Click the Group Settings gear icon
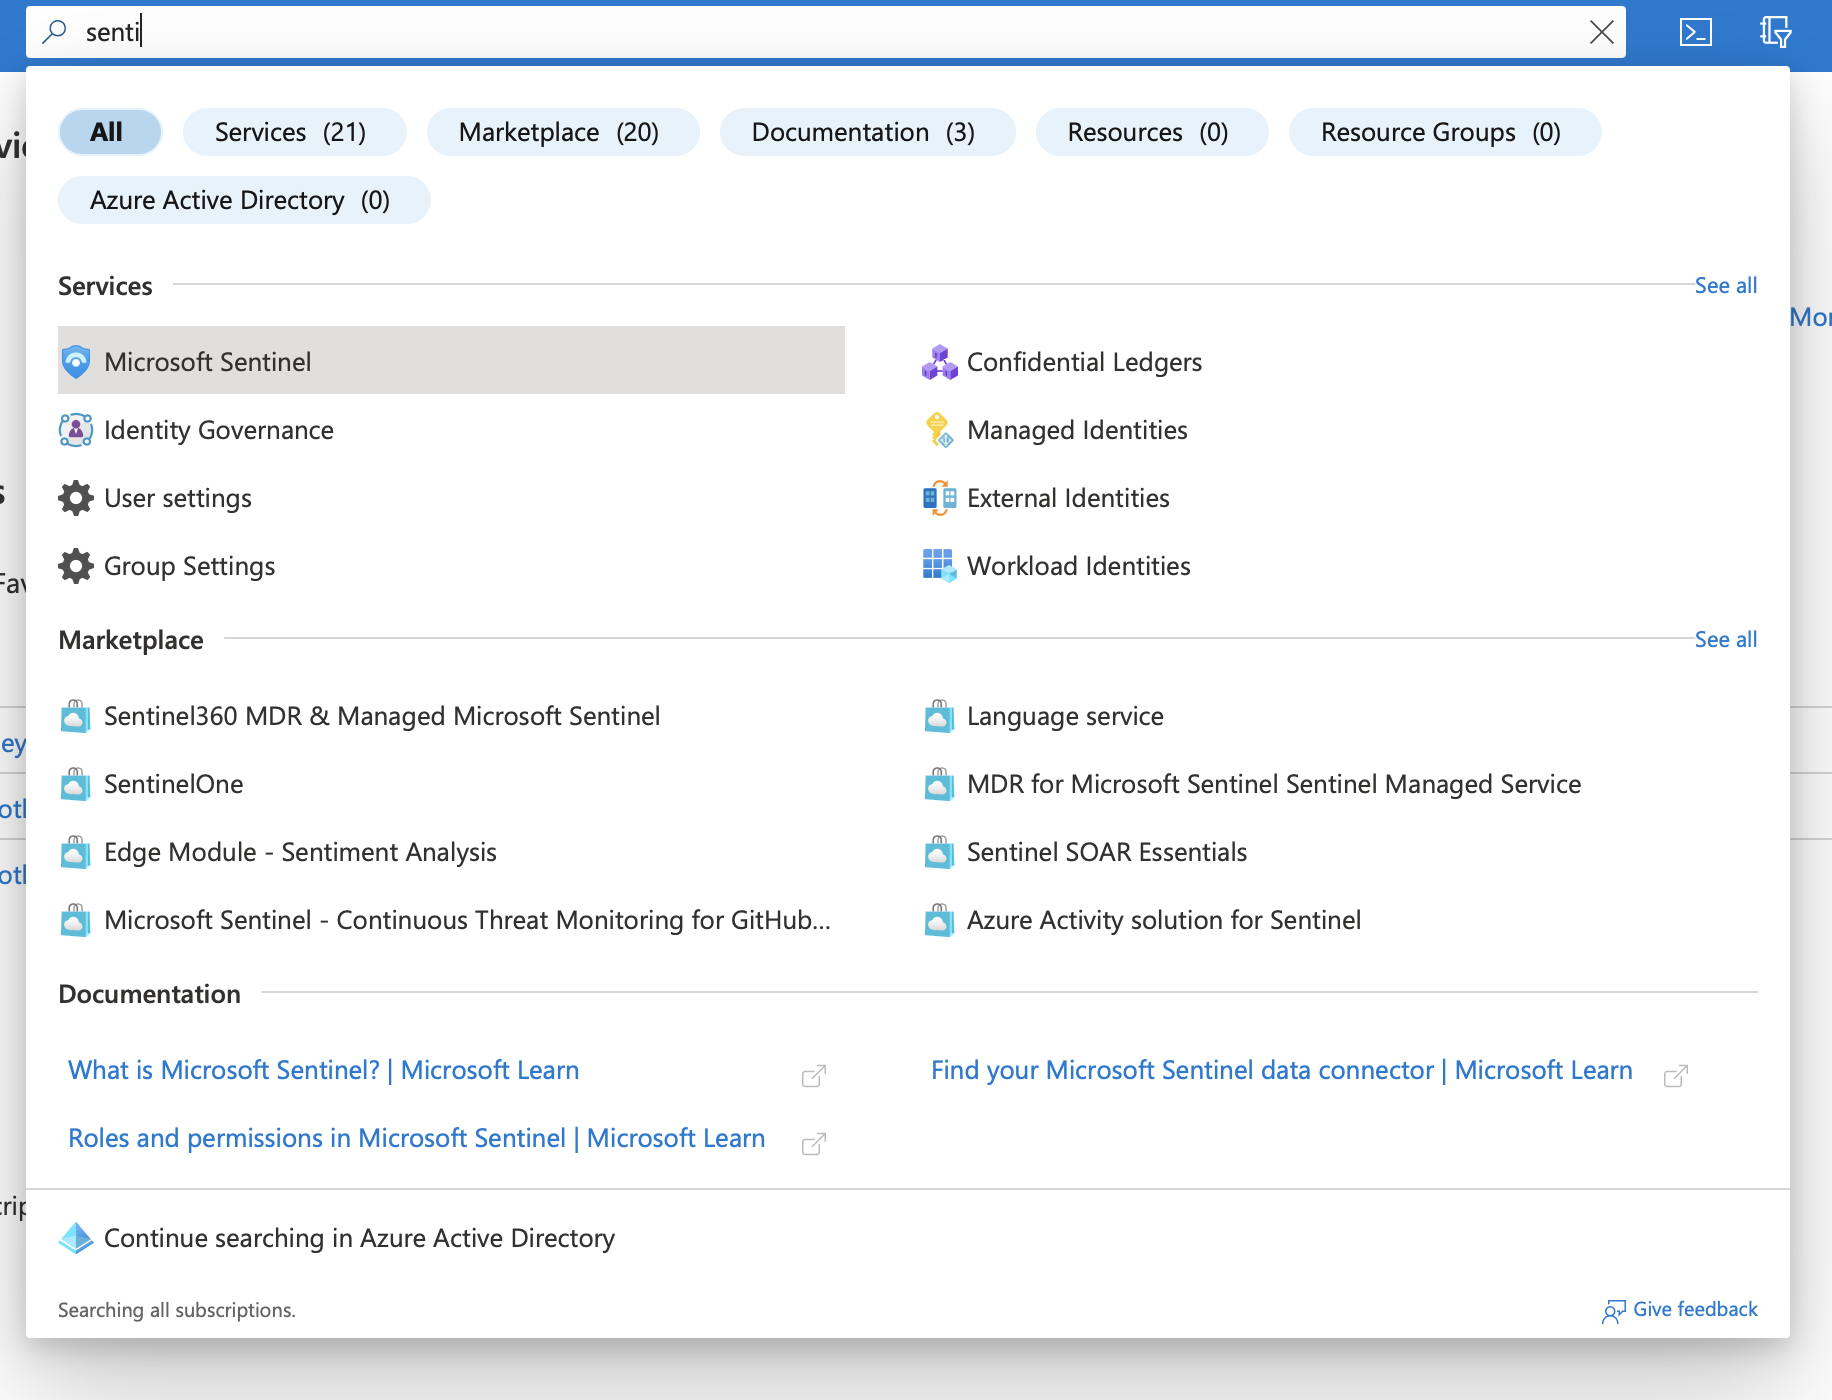The height and width of the screenshot is (1400, 1832). pyautogui.click(x=76, y=566)
